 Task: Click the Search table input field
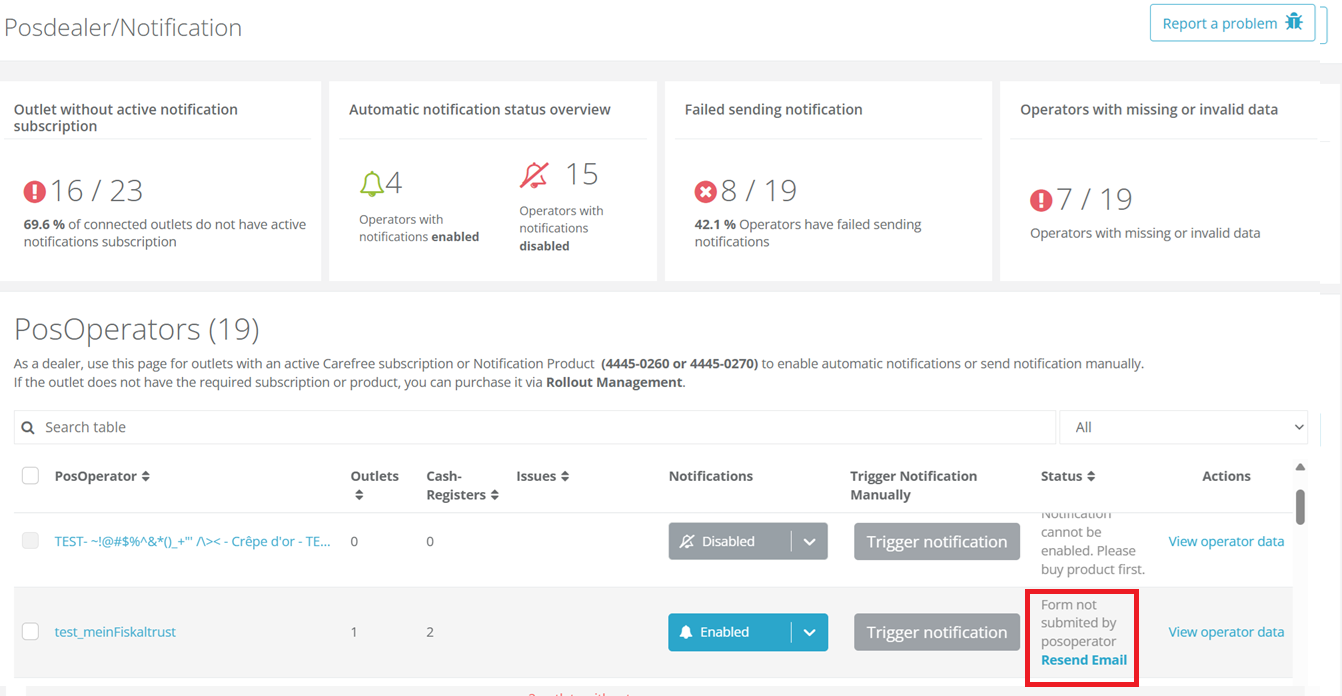point(540,427)
